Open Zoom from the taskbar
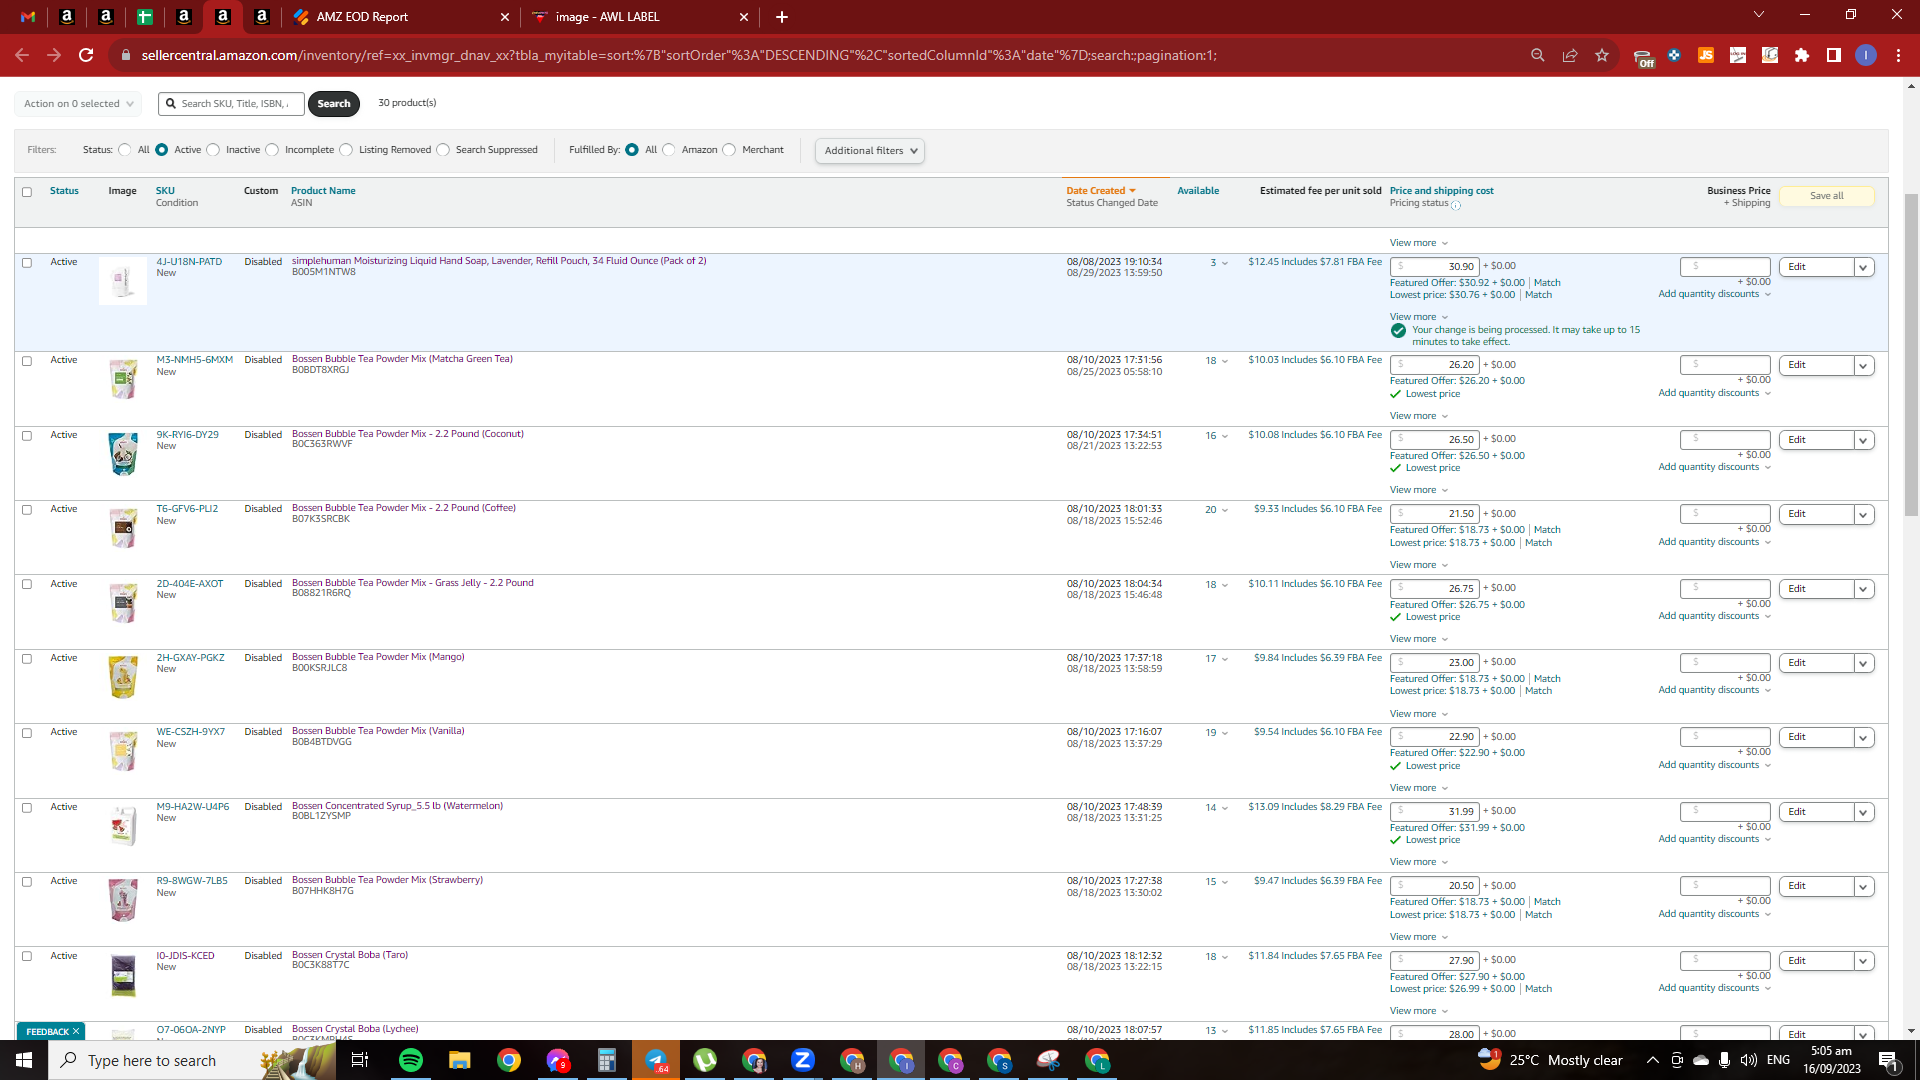This screenshot has height=1080, width=1920. pyautogui.click(x=803, y=1060)
